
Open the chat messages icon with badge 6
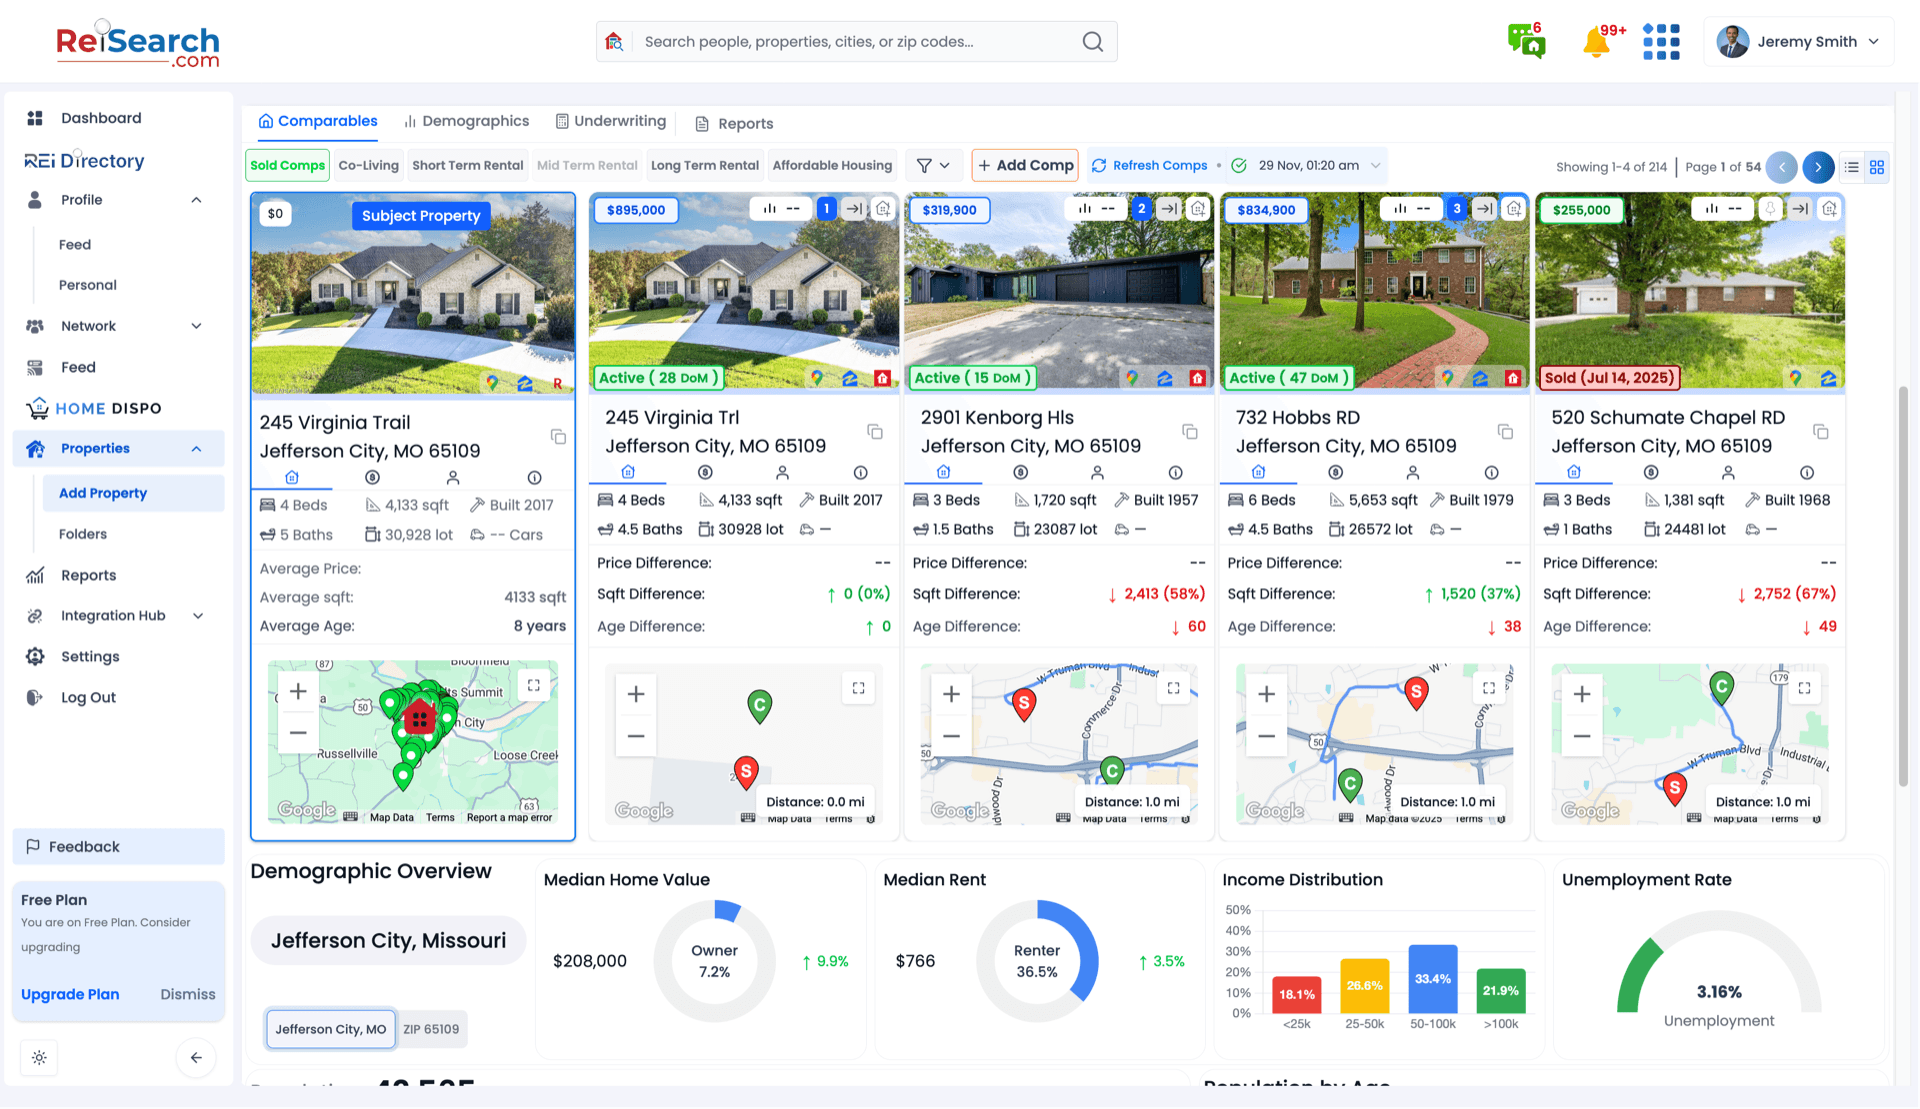pyautogui.click(x=1526, y=41)
